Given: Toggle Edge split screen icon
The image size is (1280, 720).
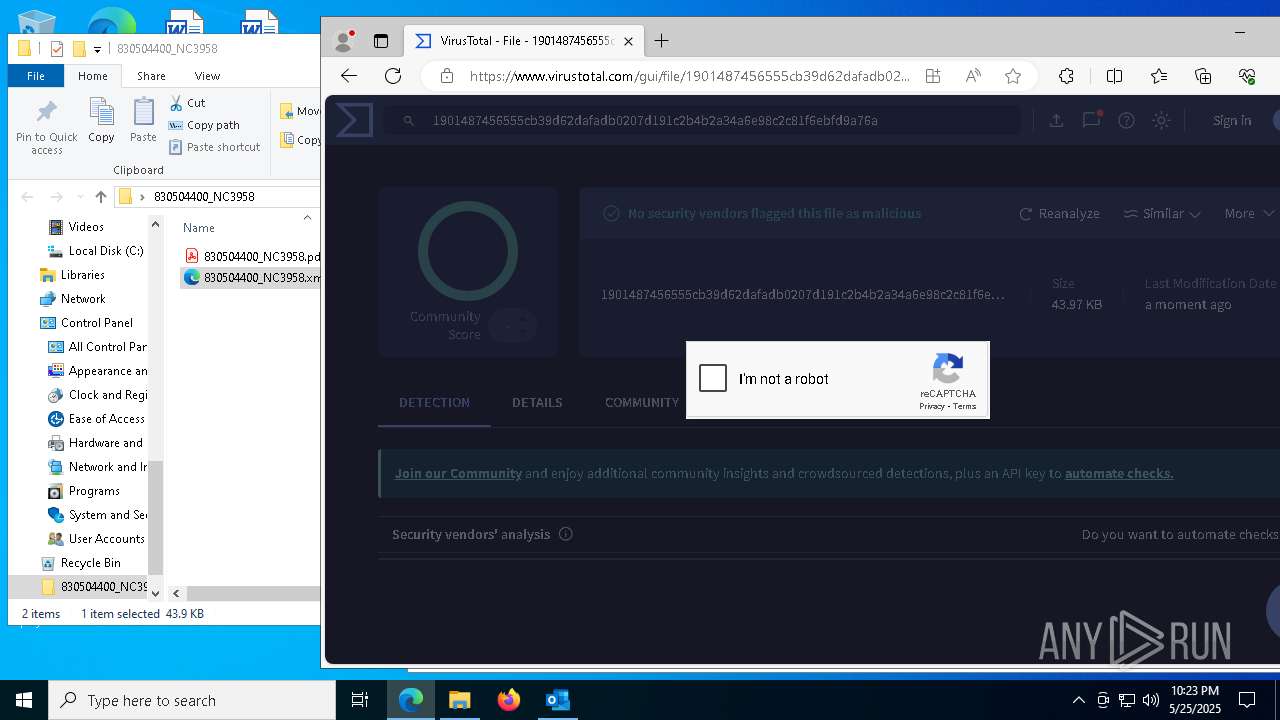Looking at the screenshot, I should (x=1114, y=76).
